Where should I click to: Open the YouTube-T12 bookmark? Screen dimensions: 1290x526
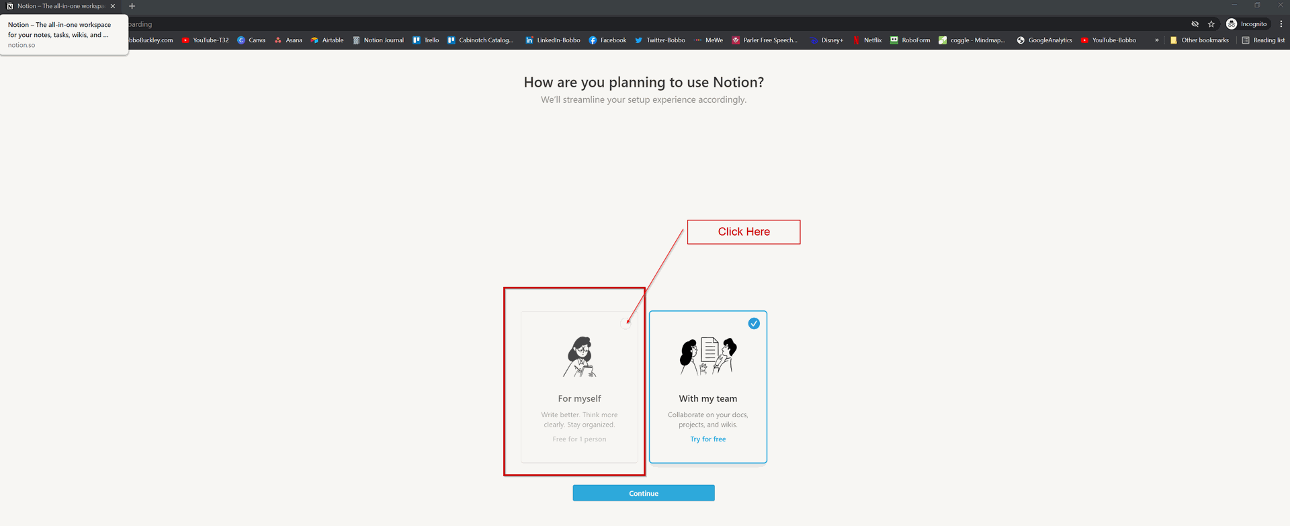point(203,40)
